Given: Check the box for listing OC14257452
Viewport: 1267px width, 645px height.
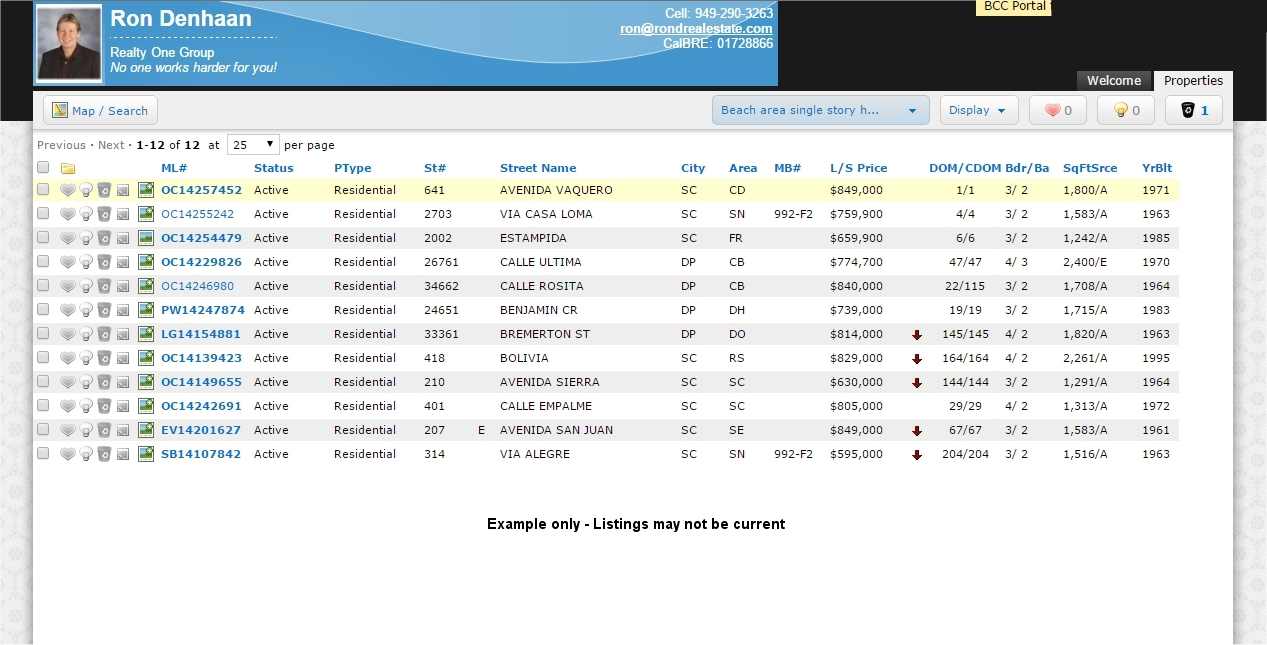Looking at the screenshot, I should pos(43,189).
